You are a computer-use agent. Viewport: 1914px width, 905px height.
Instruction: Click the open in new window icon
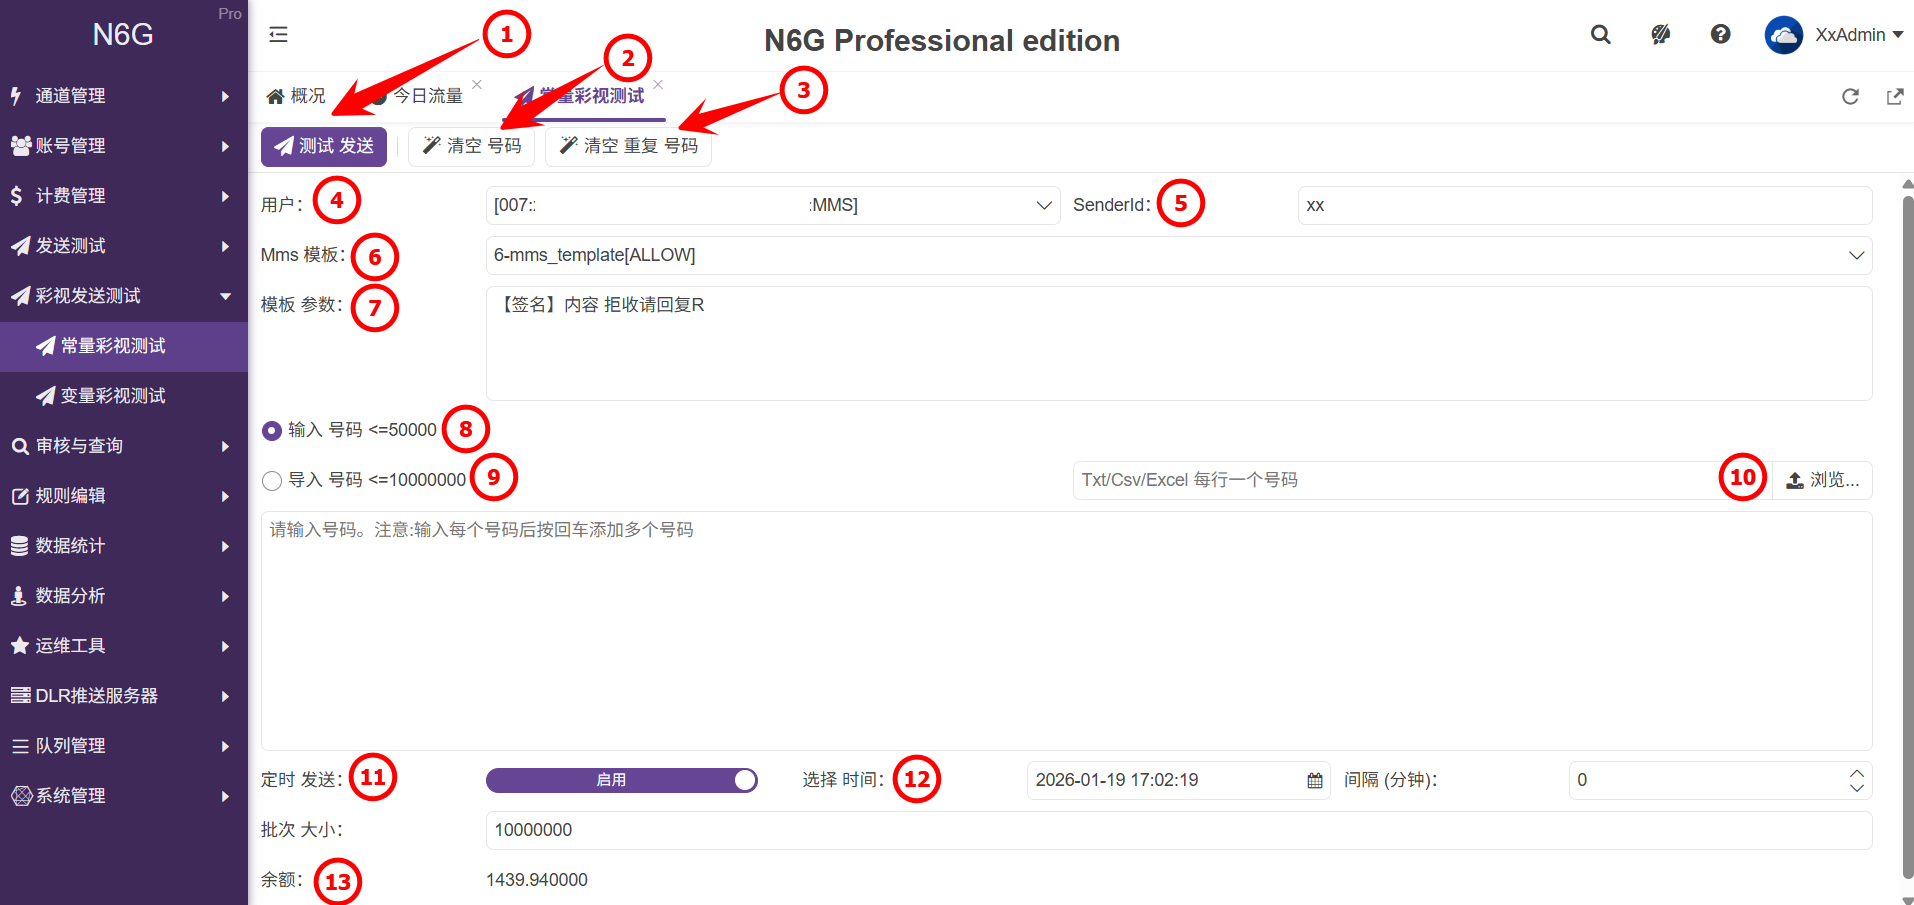[1894, 96]
